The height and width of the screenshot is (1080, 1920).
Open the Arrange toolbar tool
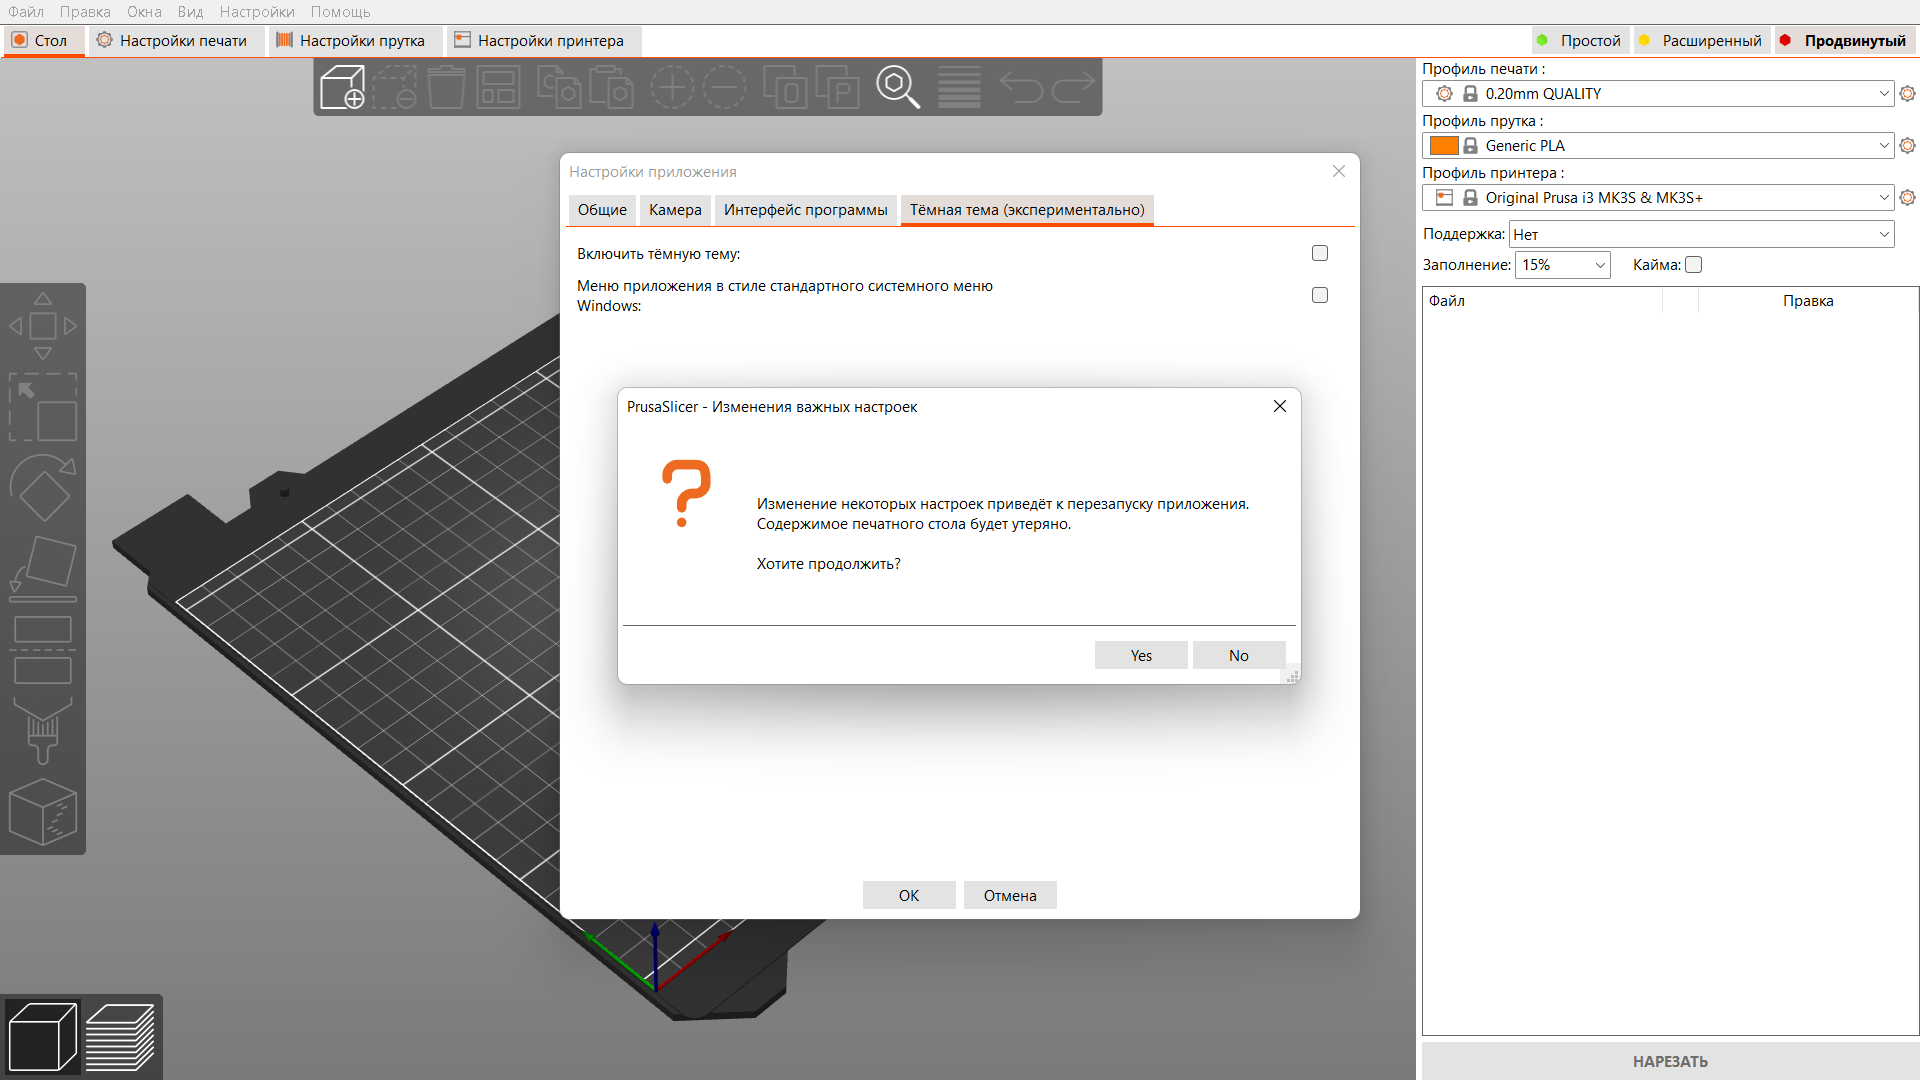click(x=498, y=87)
